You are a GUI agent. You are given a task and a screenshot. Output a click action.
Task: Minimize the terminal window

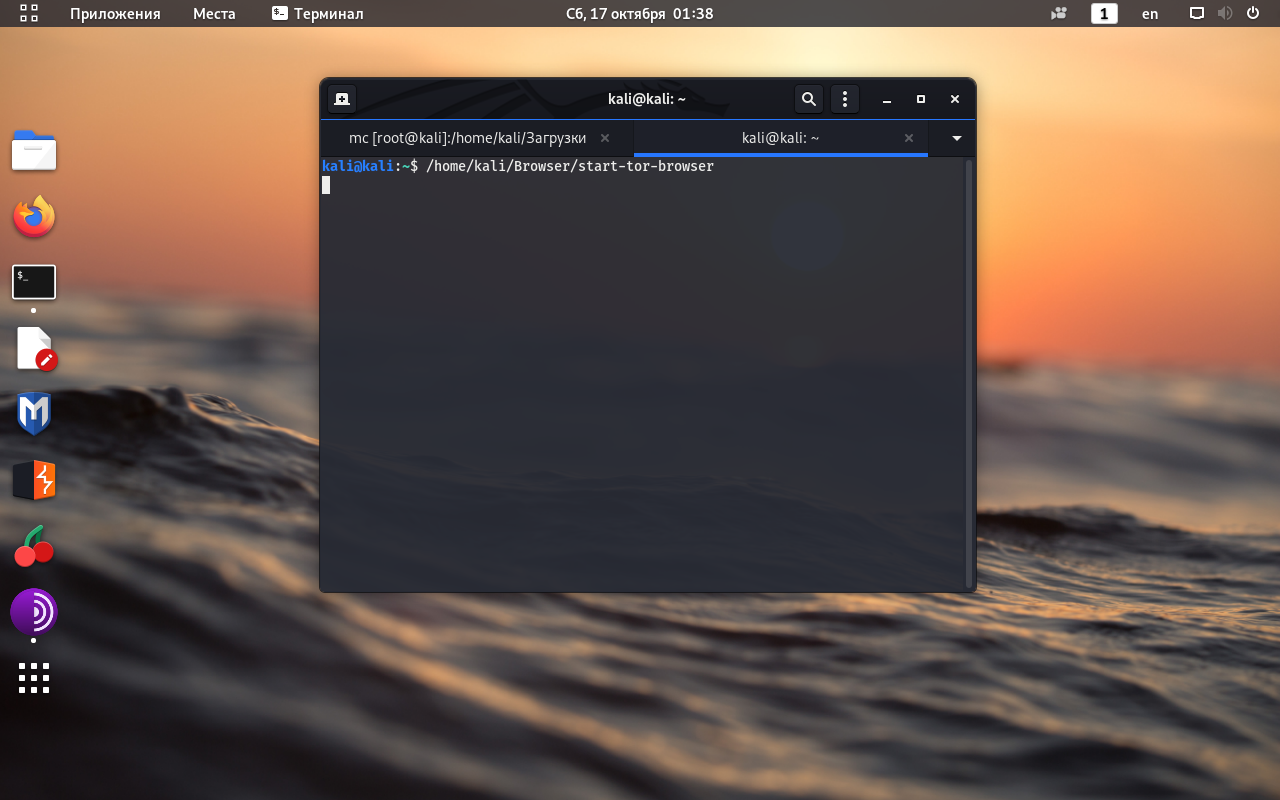[887, 99]
